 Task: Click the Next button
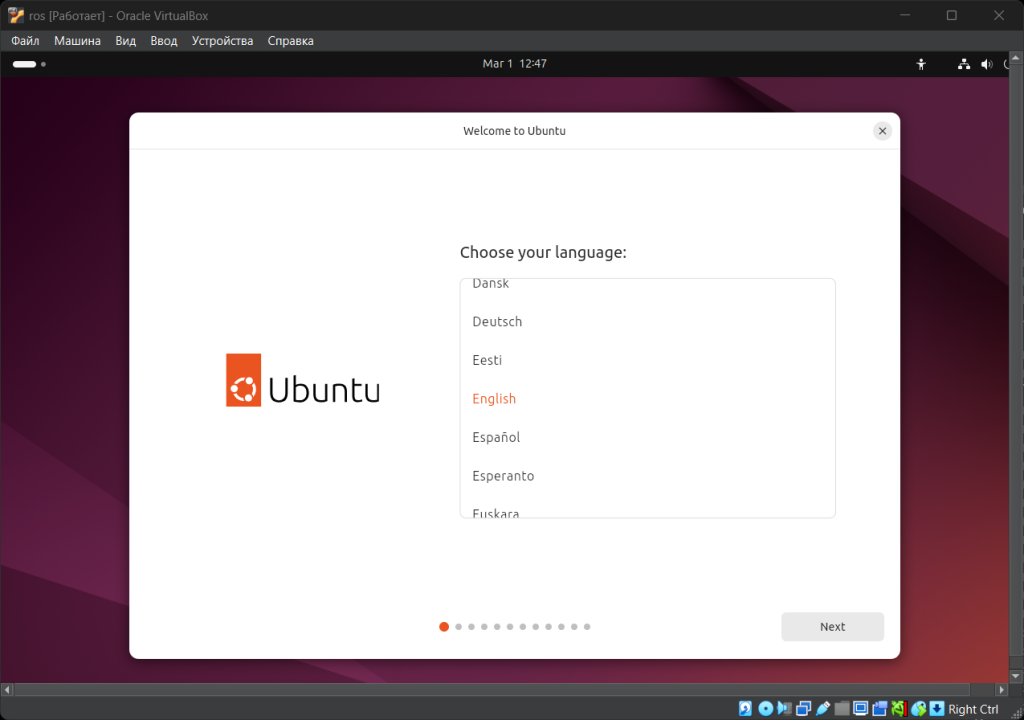pos(833,627)
